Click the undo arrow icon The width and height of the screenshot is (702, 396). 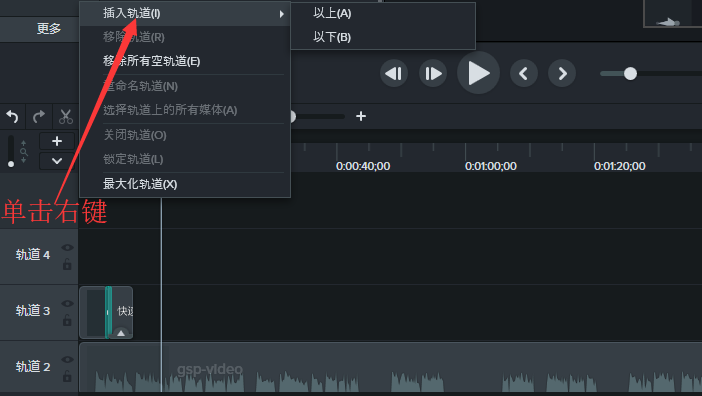pyautogui.click(x=12, y=117)
